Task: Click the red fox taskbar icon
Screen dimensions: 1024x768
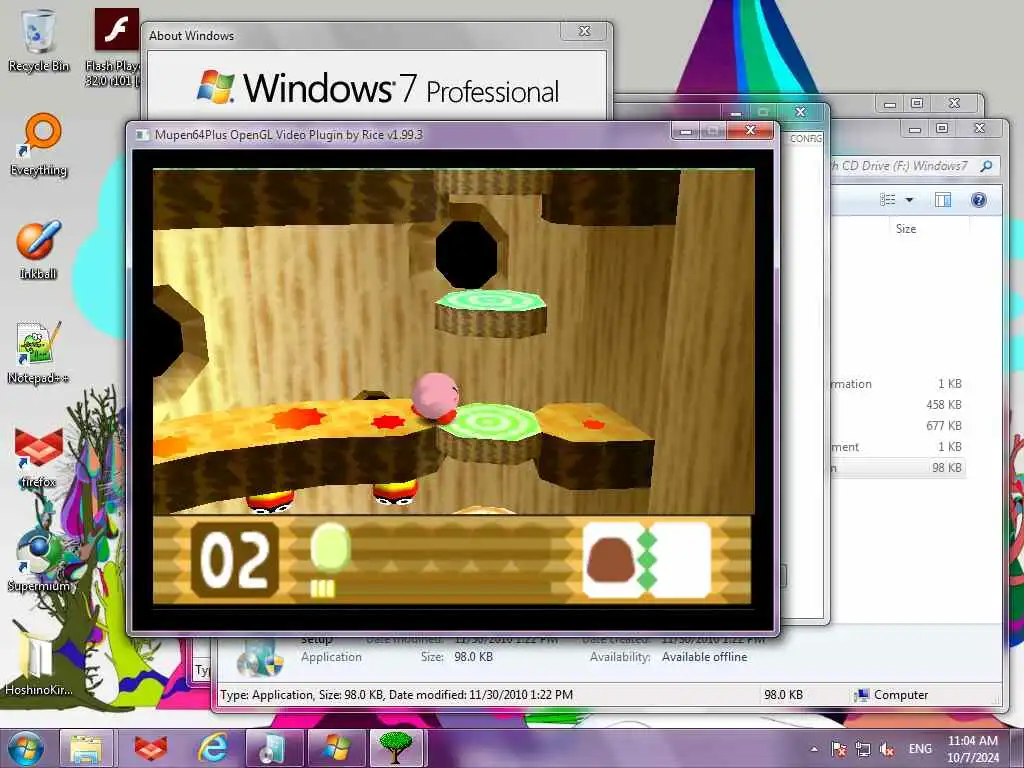Action: coord(150,748)
